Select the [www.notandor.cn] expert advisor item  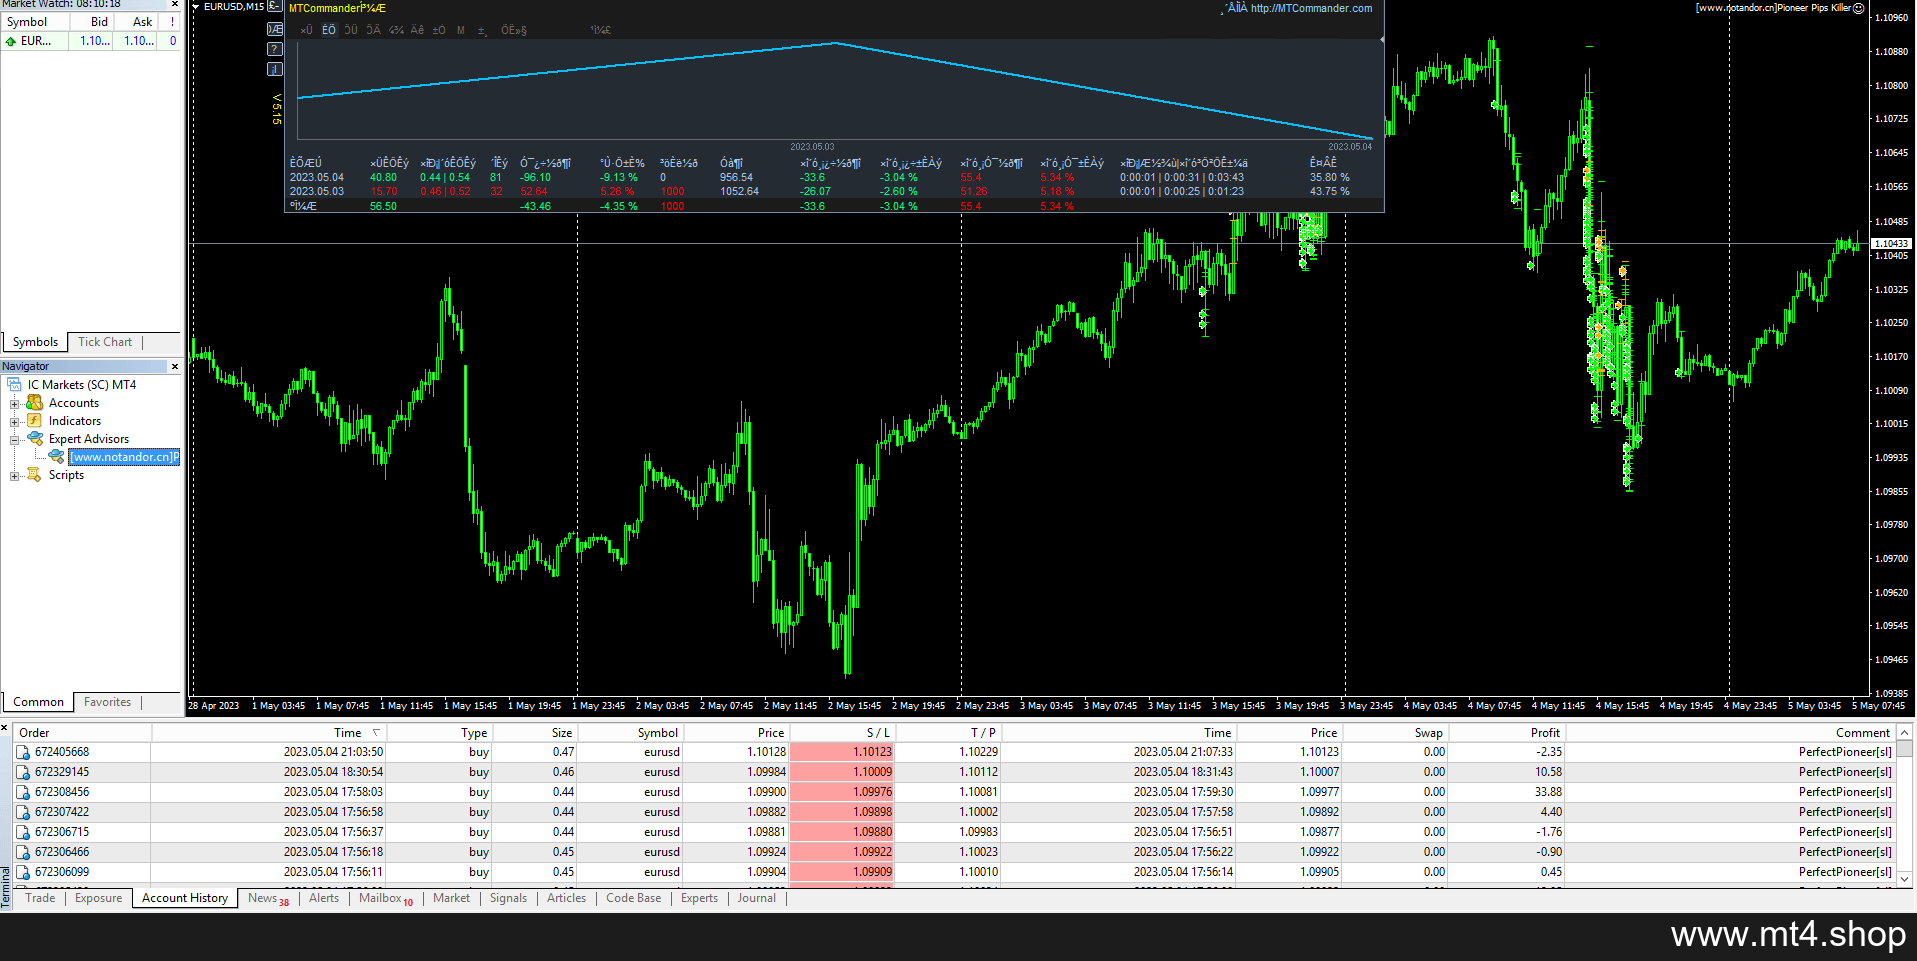coord(125,457)
